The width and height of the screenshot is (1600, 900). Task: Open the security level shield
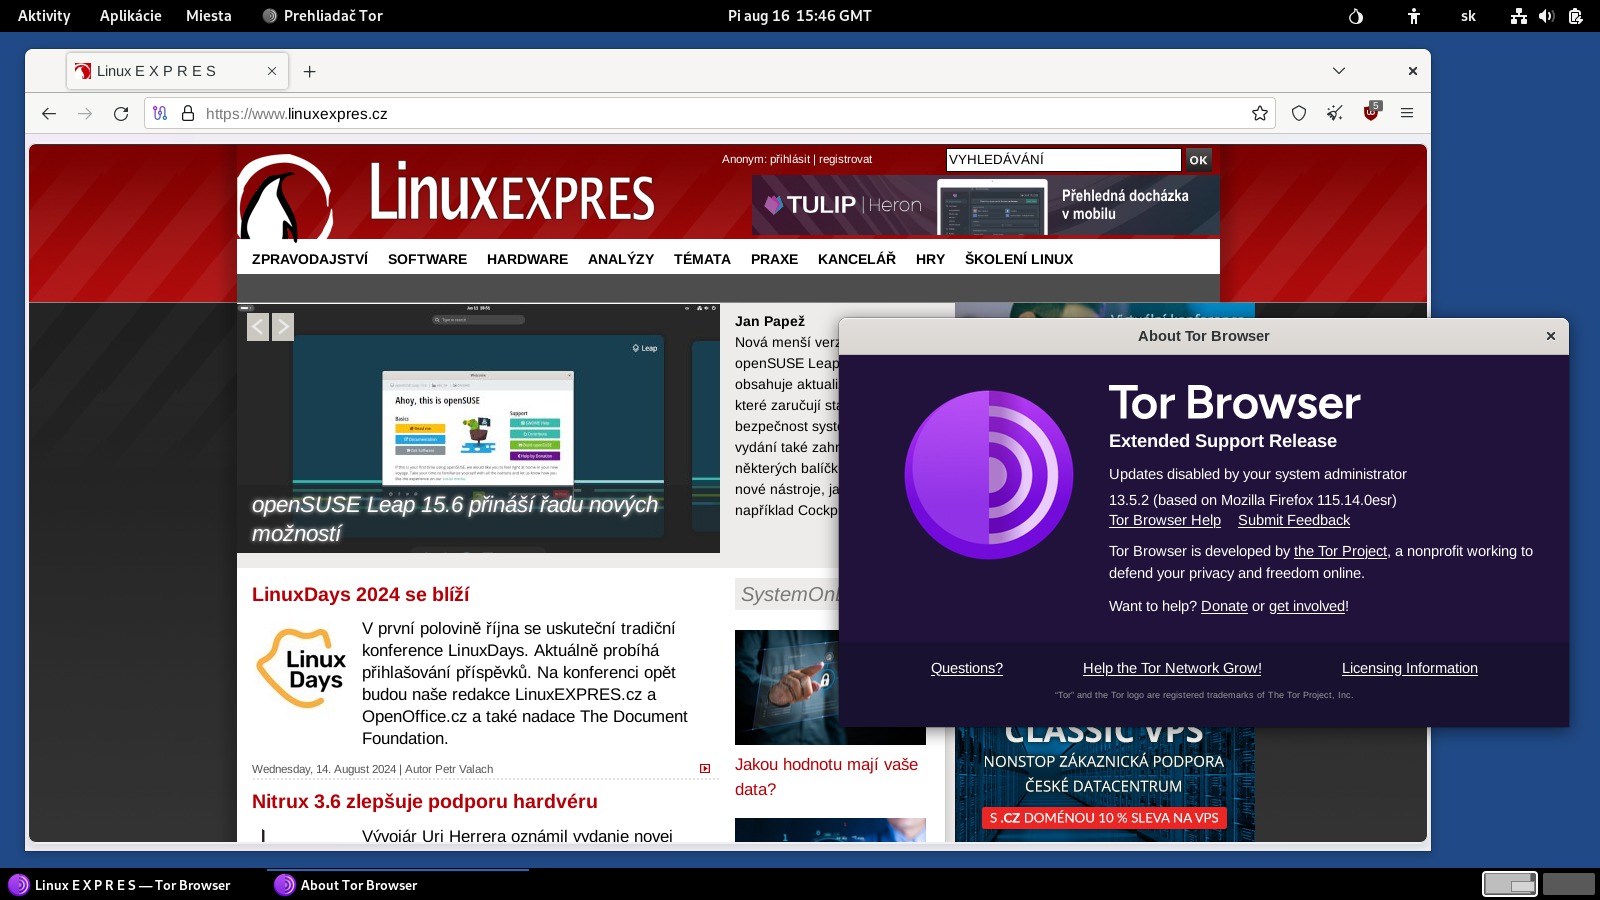click(x=1299, y=114)
